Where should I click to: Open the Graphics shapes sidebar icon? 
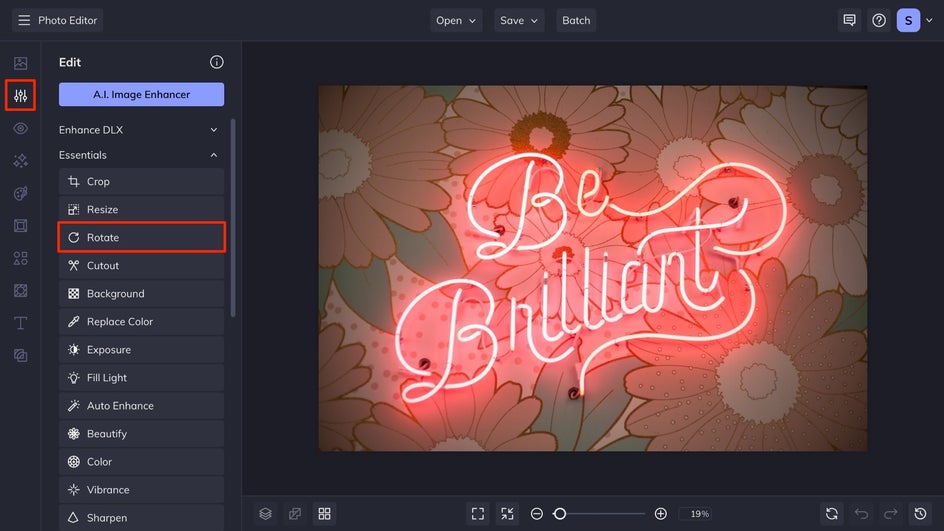pyautogui.click(x=20, y=258)
